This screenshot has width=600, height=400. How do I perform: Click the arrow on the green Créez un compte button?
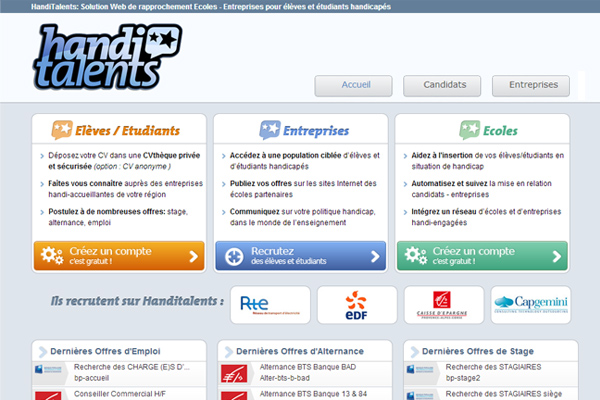(557, 256)
